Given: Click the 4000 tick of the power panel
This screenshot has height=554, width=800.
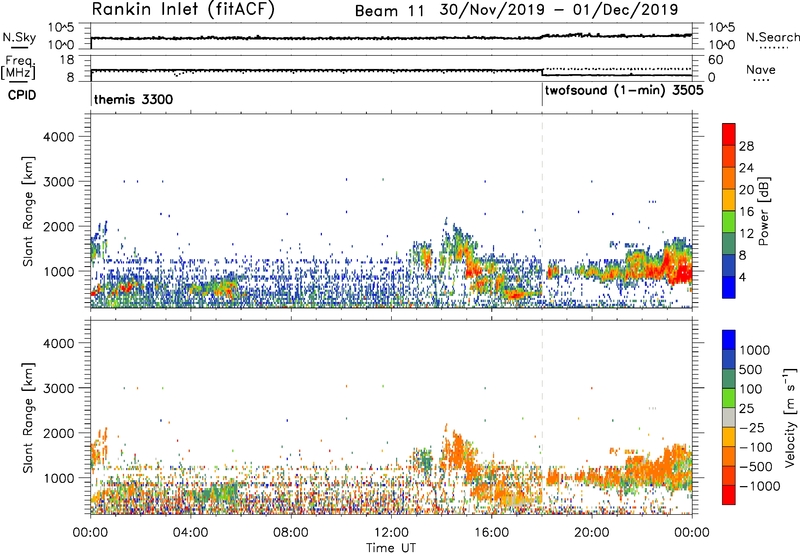Looking at the screenshot, I should [x=59, y=137].
